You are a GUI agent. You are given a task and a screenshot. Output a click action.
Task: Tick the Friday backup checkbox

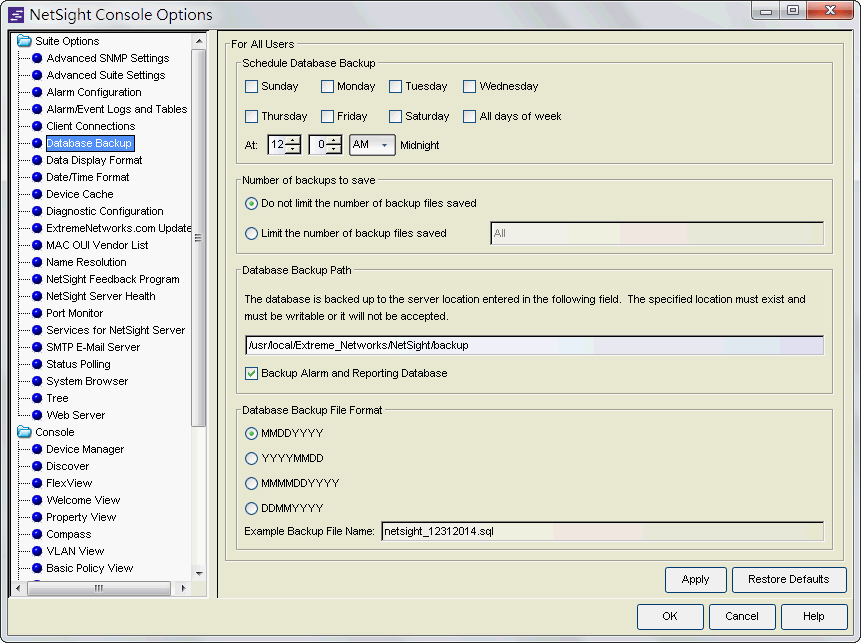point(327,116)
